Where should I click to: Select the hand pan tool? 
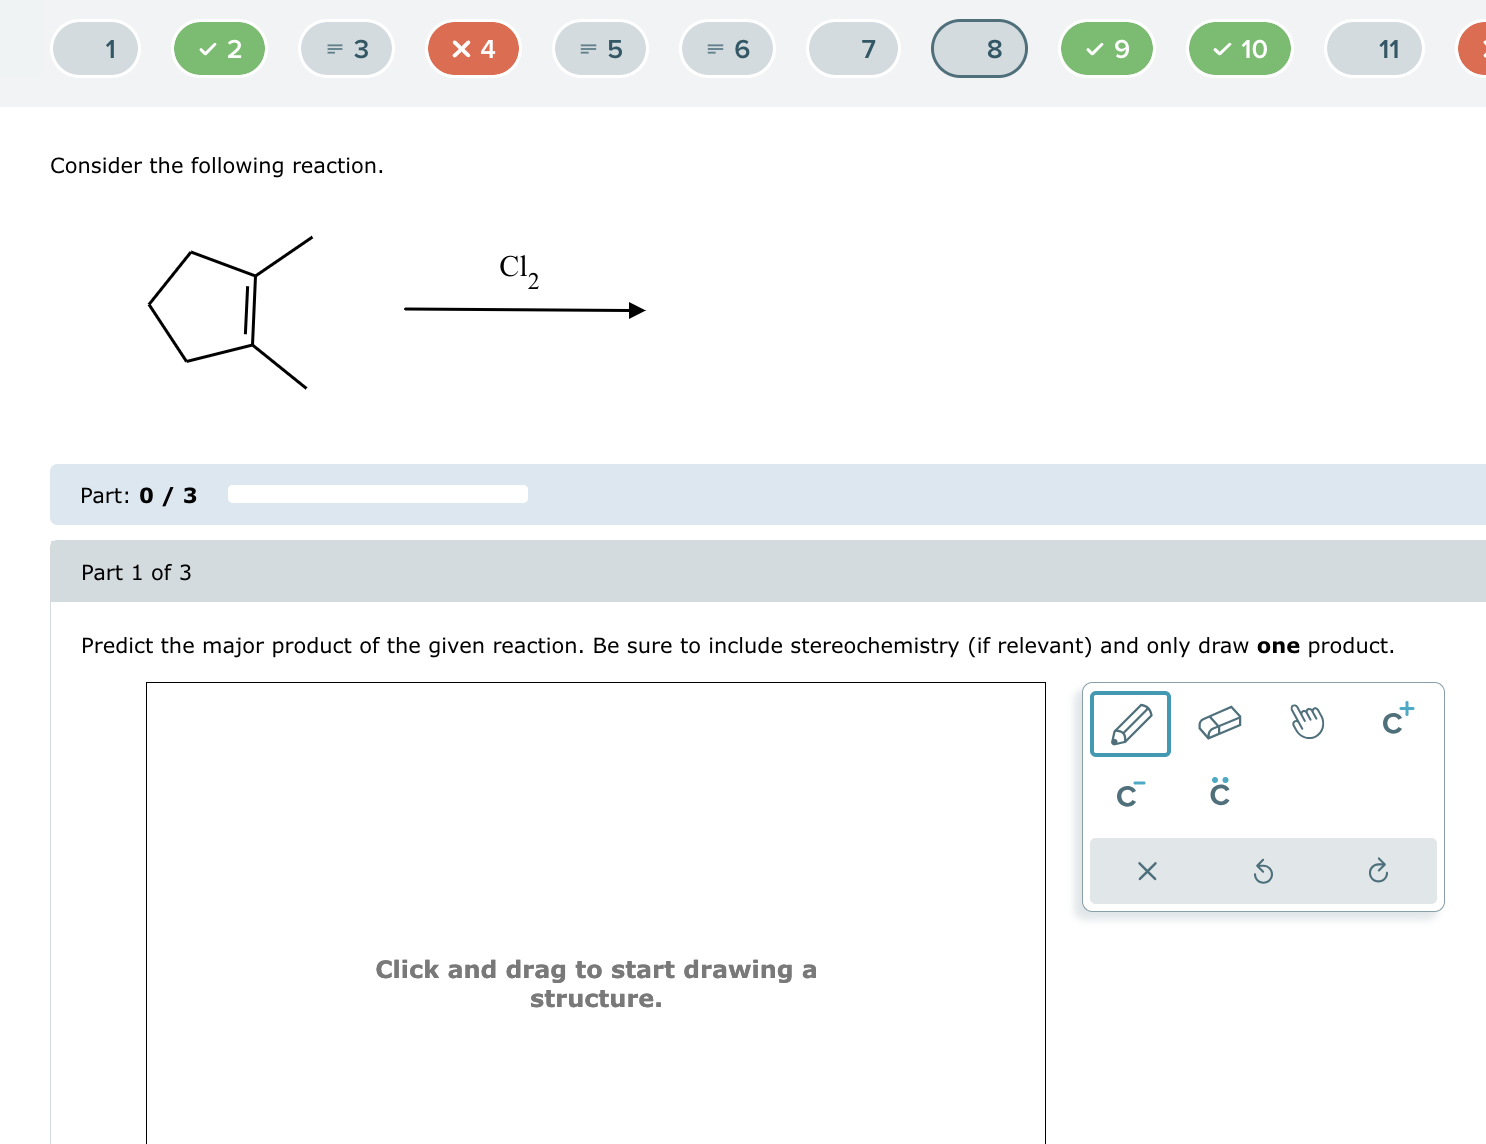[x=1306, y=721]
